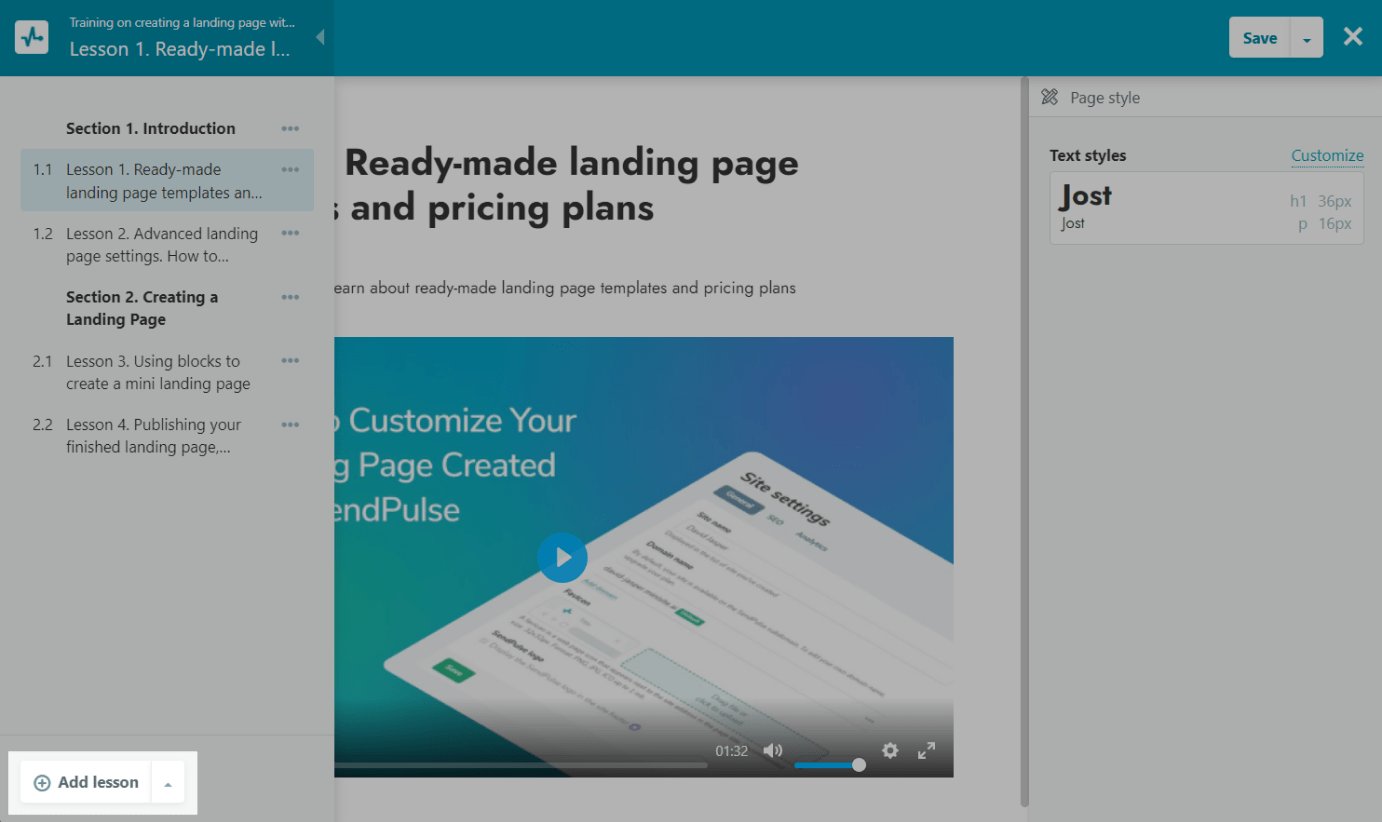Image resolution: width=1382 pixels, height=822 pixels.
Task: Expand the Add lesson dropdown arrow
Action: pos(168,784)
